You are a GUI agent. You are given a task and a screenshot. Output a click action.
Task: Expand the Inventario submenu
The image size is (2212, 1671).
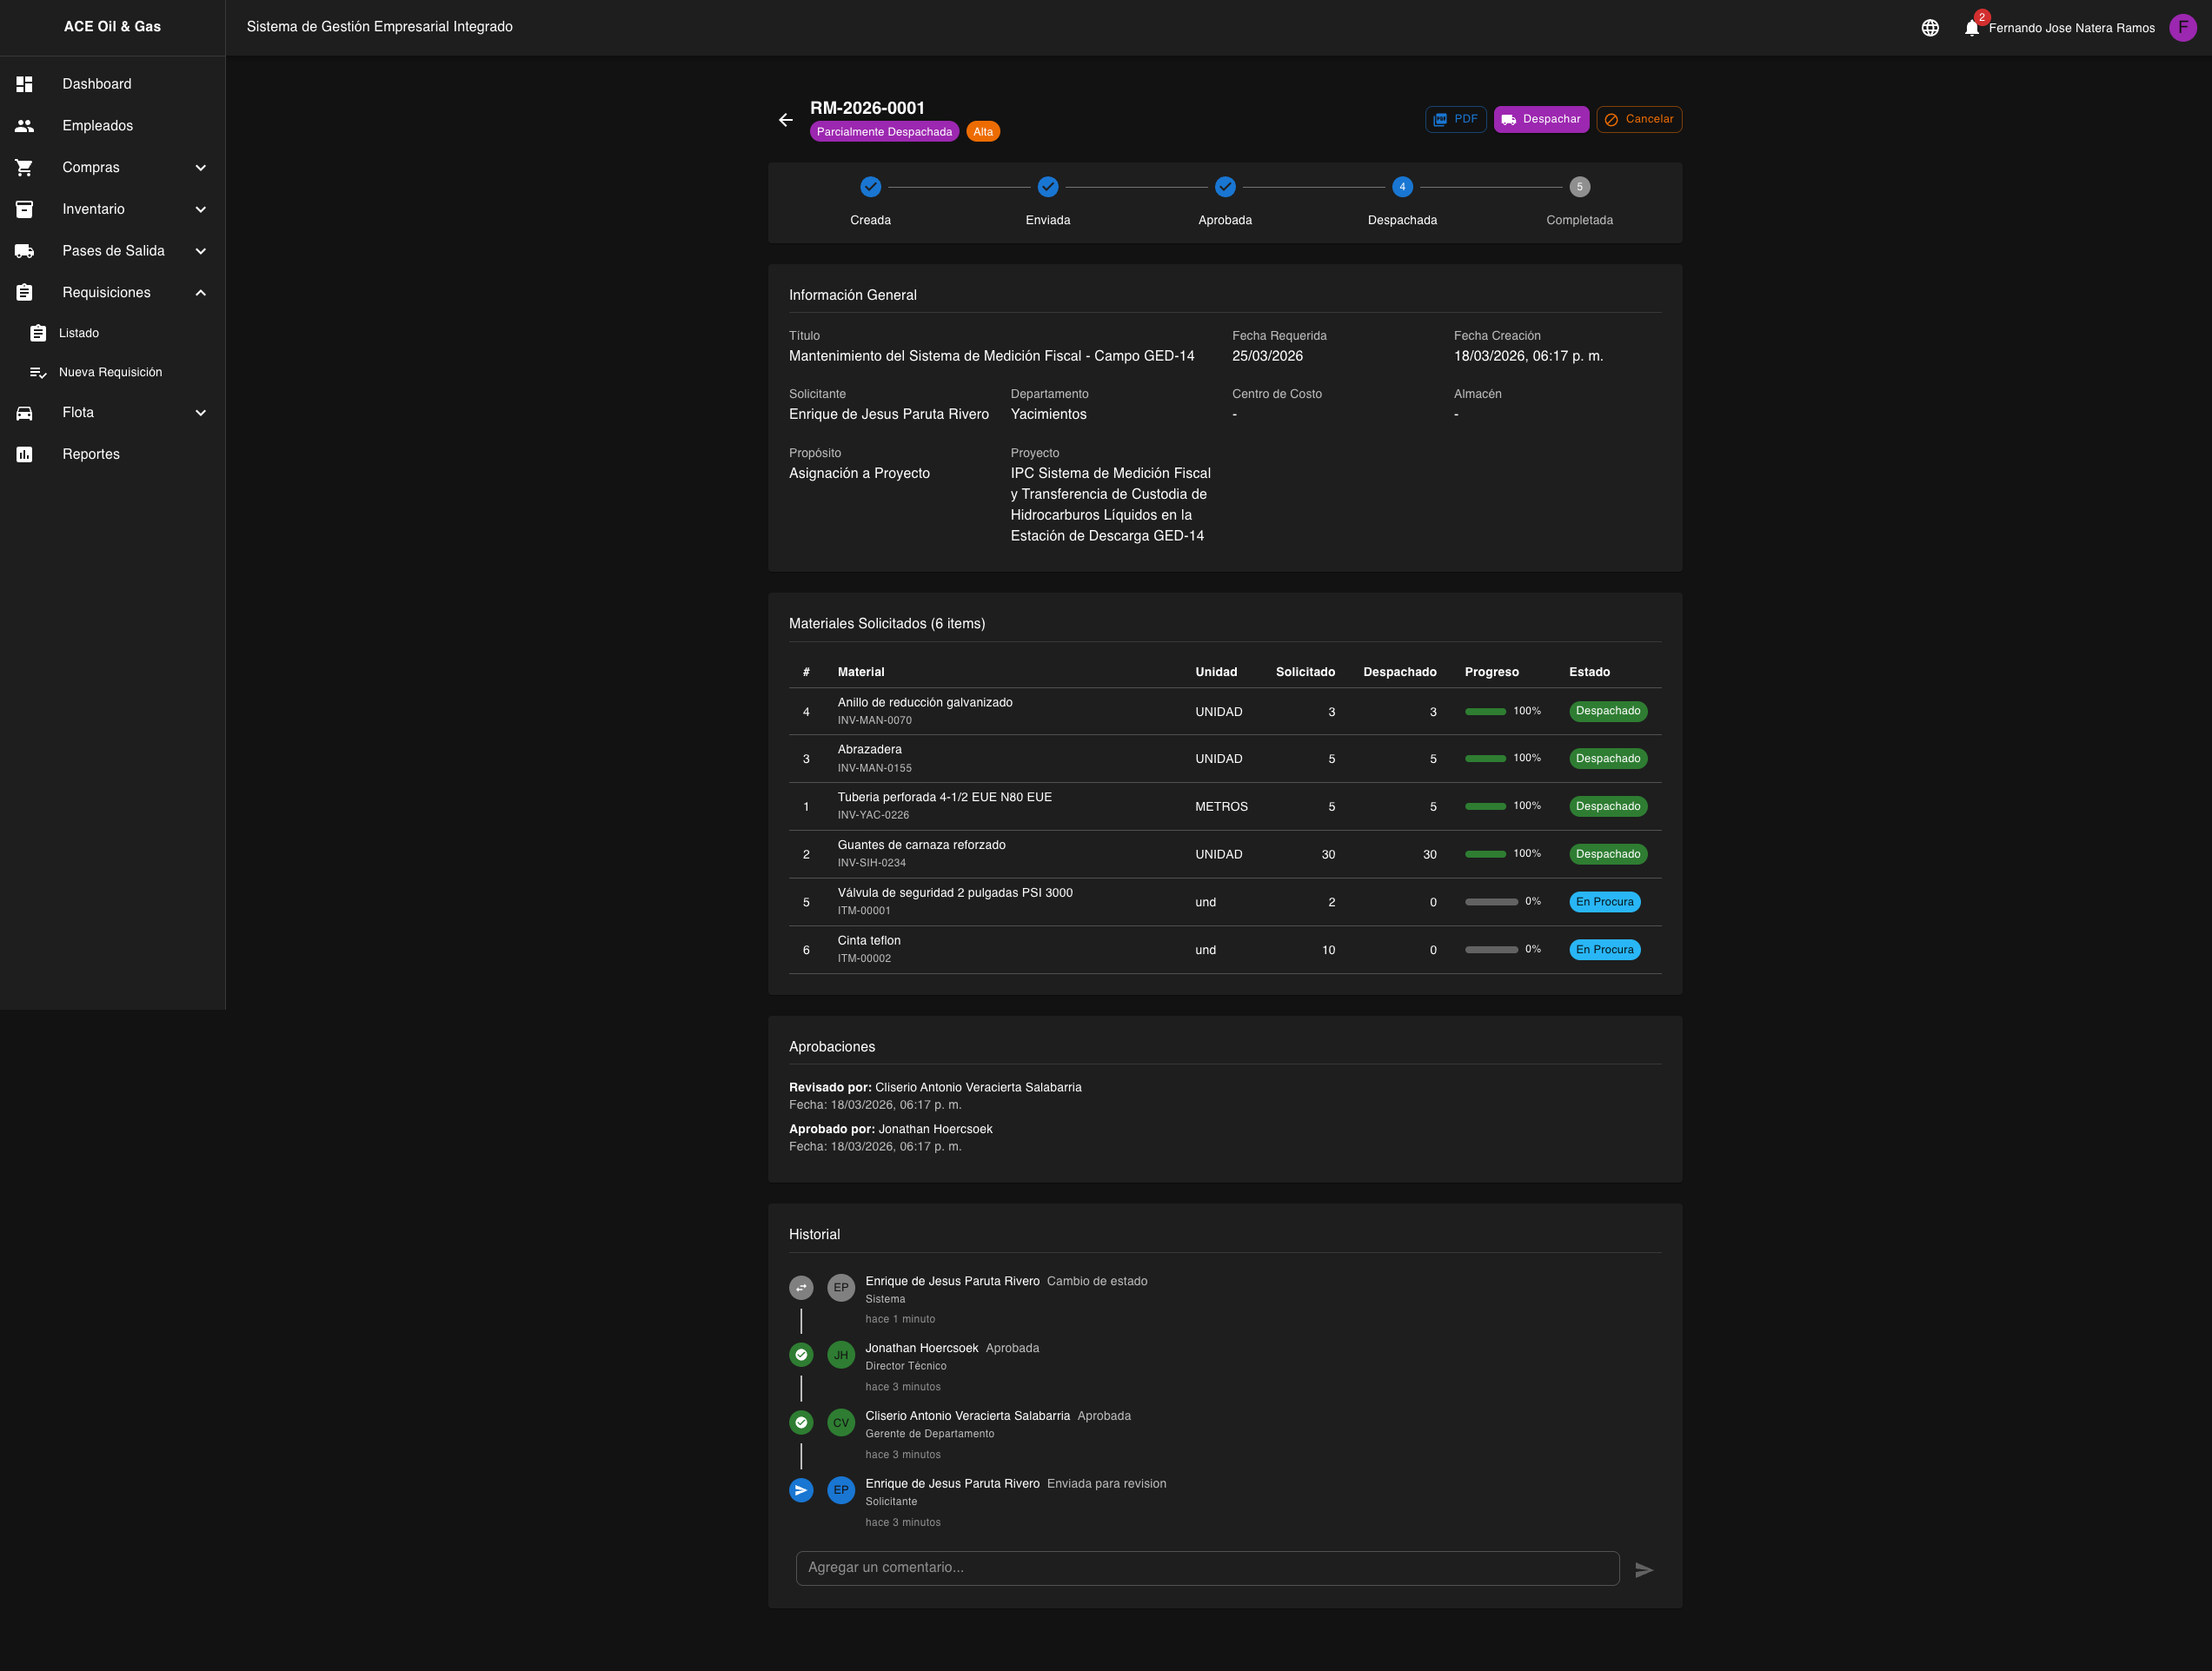[x=200, y=209]
